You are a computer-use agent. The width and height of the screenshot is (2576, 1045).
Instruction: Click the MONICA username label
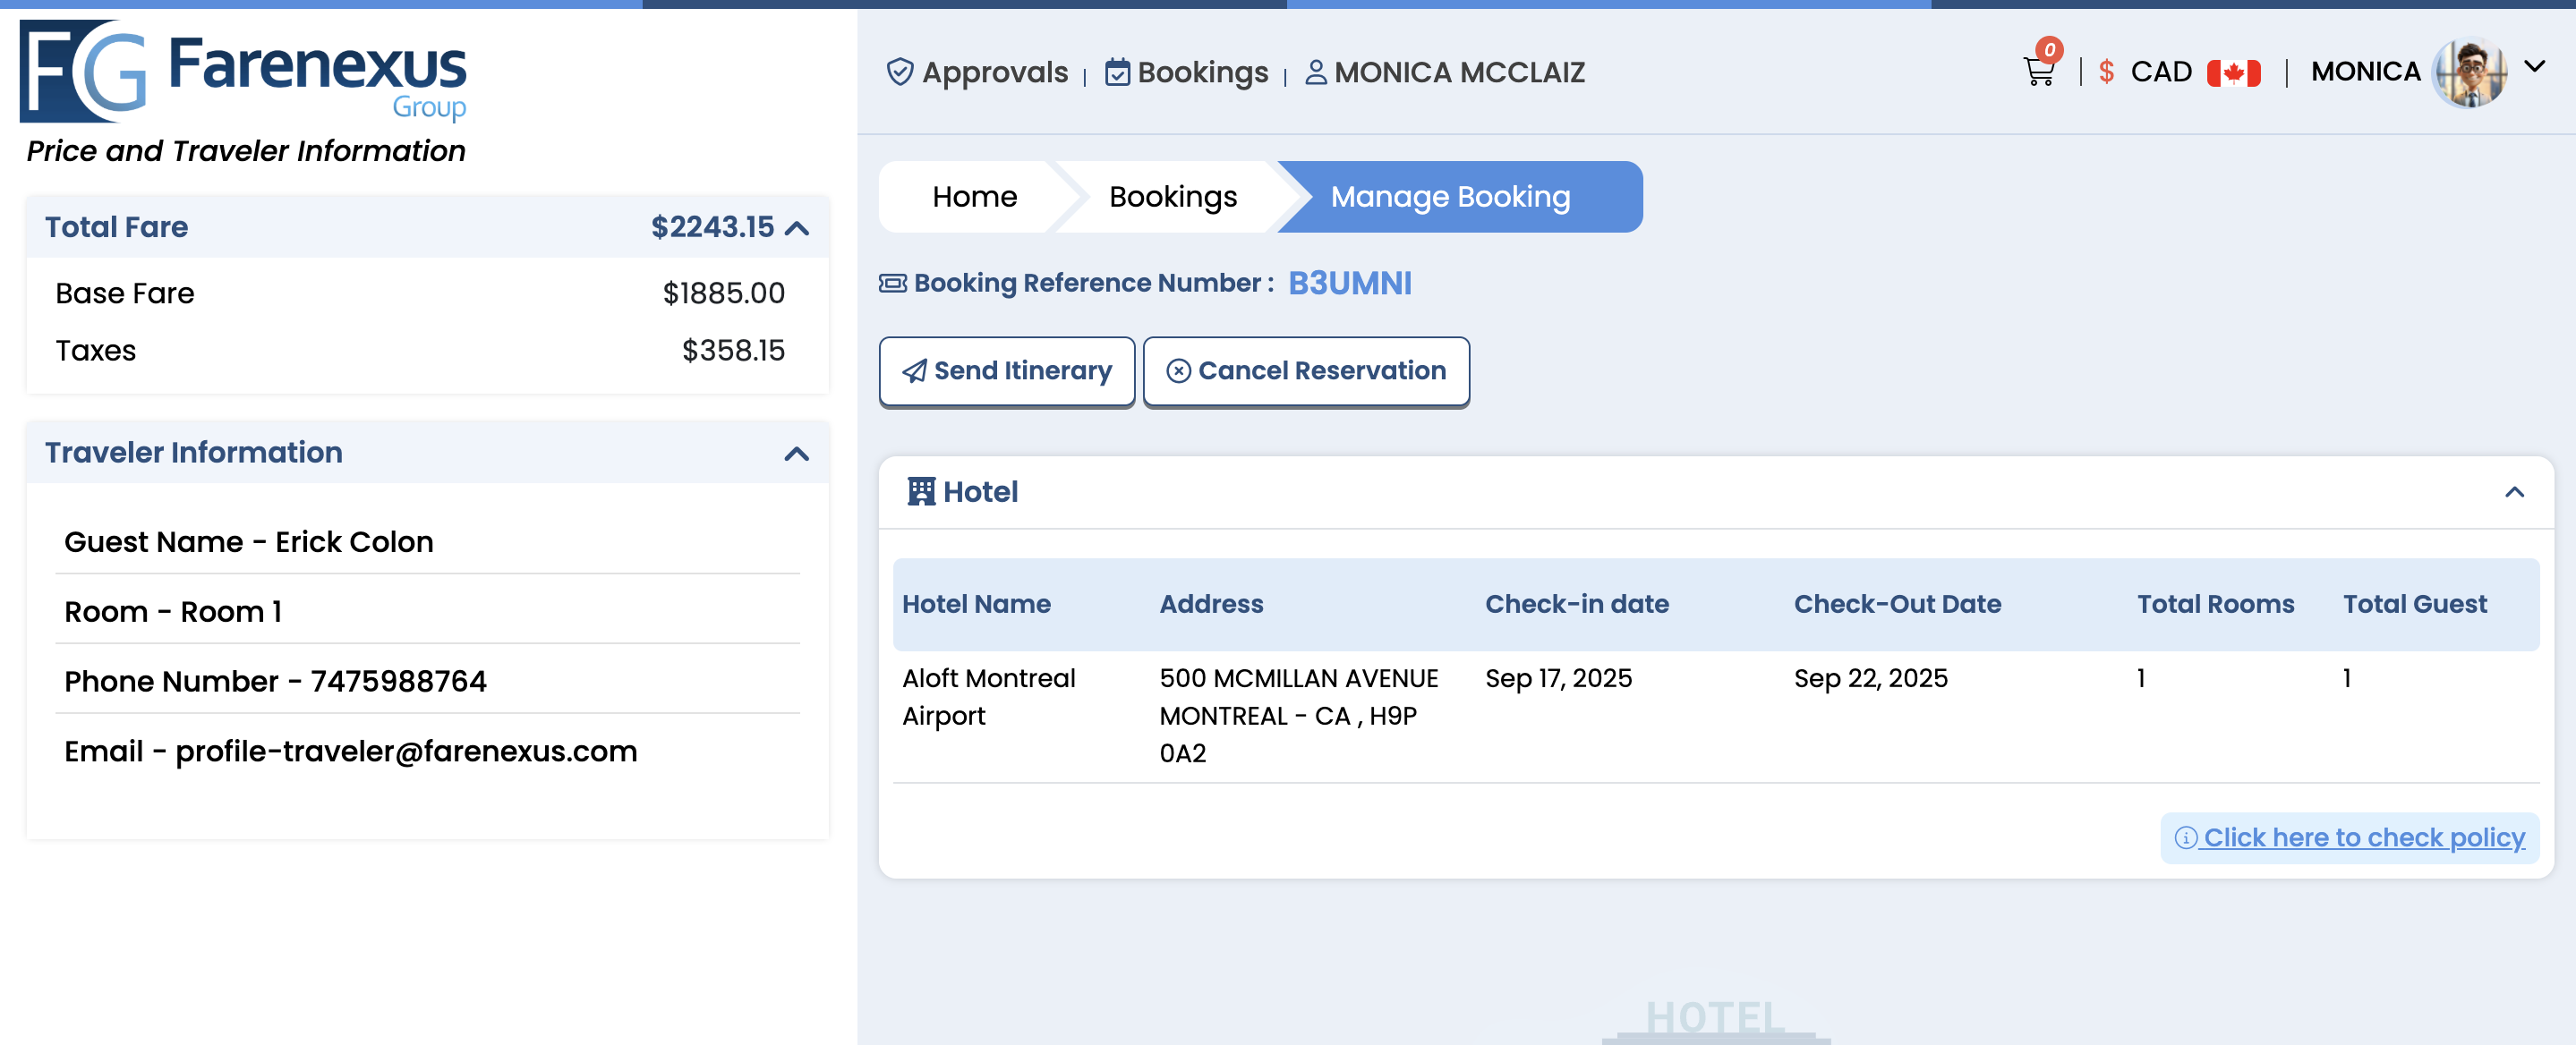point(2365,72)
